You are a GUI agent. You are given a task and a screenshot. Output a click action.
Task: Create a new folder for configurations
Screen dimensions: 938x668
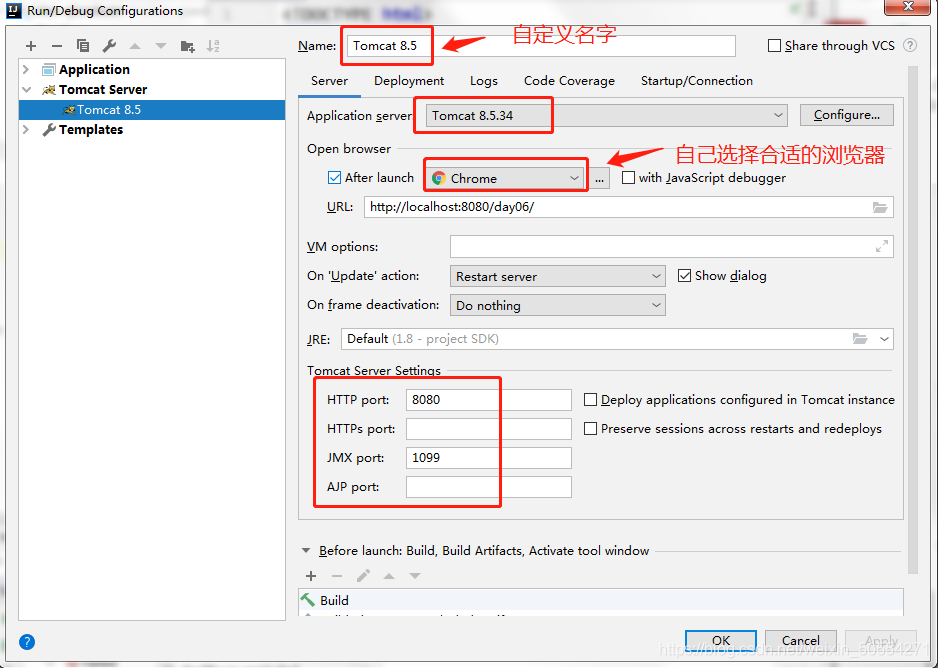pyautogui.click(x=187, y=46)
